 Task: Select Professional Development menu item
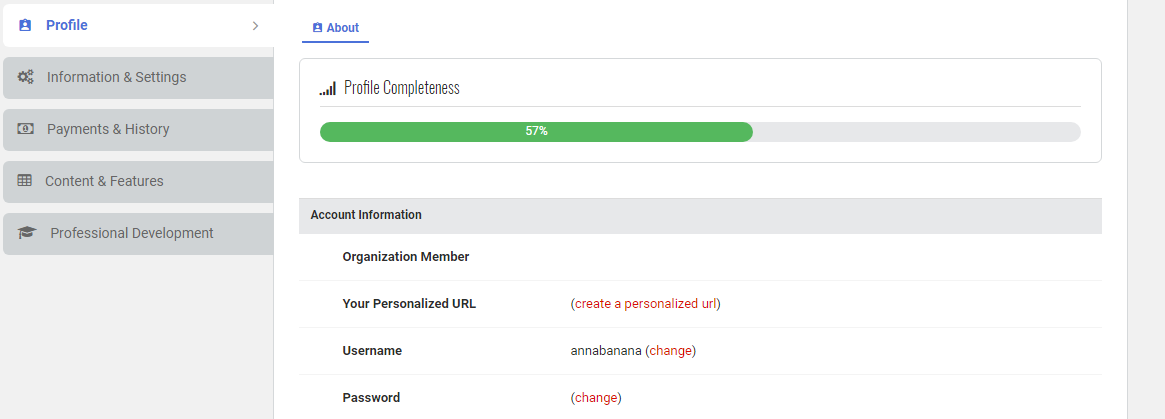coord(132,233)
